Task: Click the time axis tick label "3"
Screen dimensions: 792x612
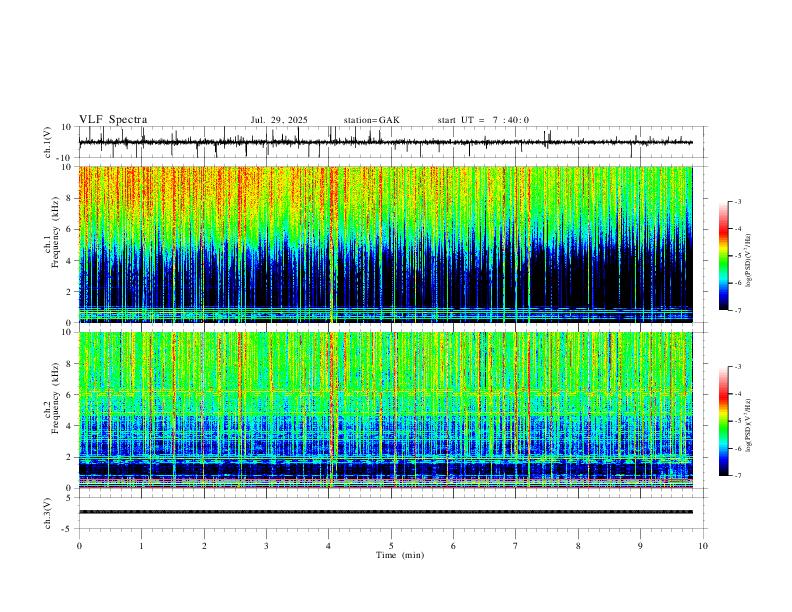Action: coord(266,546)
